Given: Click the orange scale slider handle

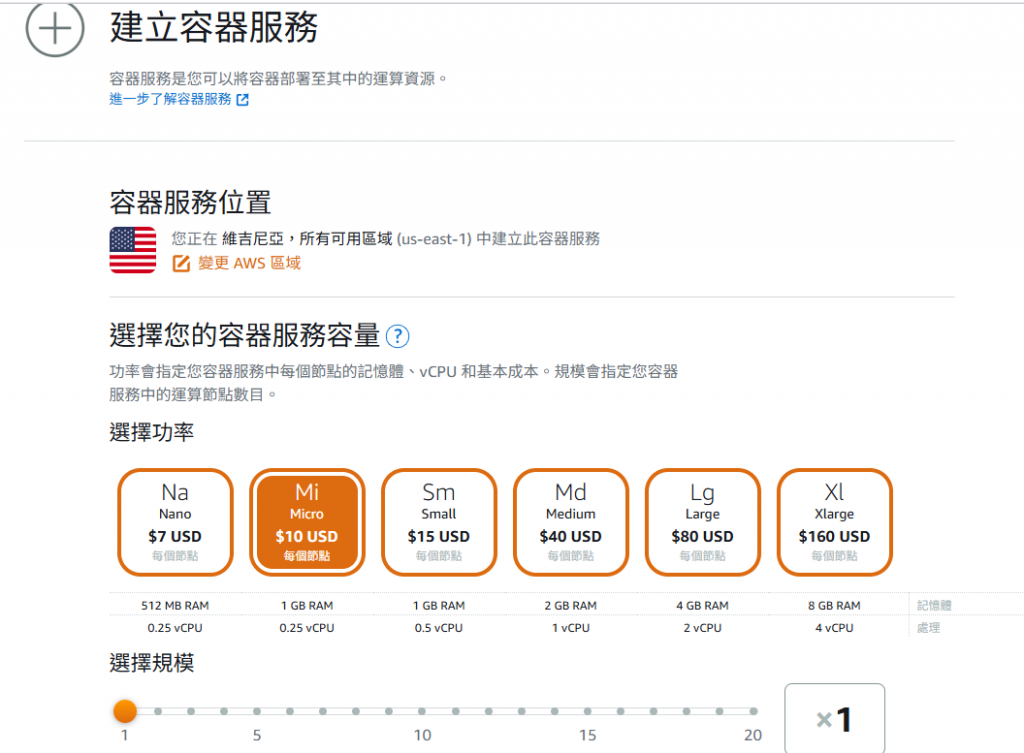Looking at the screenshot, I should [x=125, y=711].
